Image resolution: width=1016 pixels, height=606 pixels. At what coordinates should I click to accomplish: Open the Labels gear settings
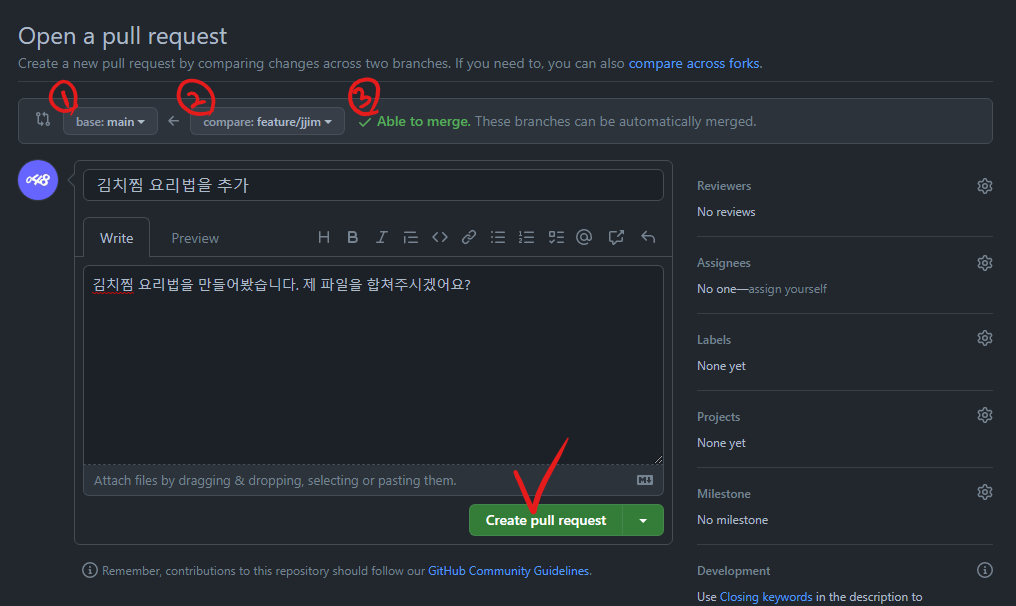click(985, 338)
